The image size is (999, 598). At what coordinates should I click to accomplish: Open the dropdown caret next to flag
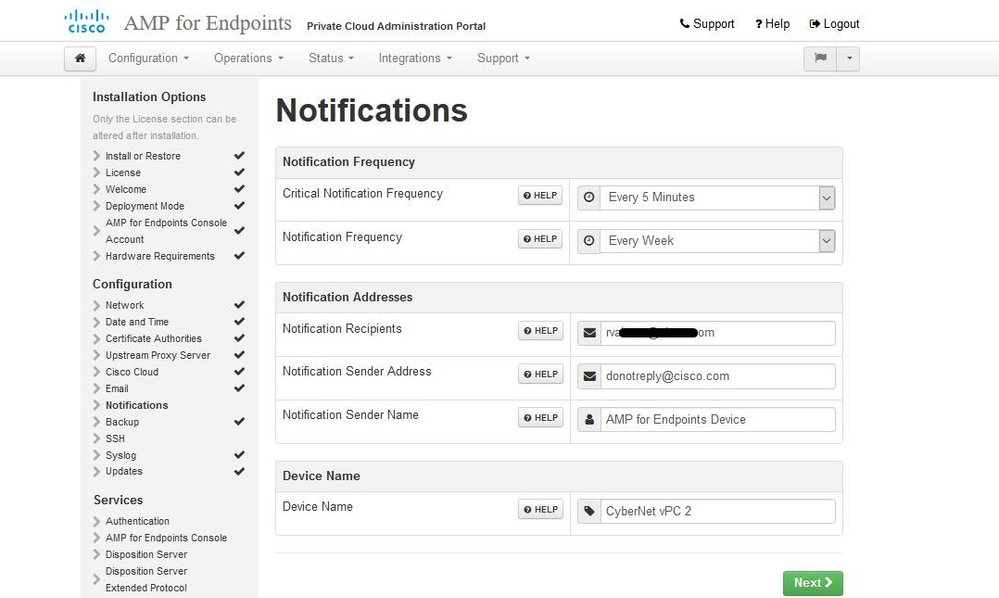(849, 59)
